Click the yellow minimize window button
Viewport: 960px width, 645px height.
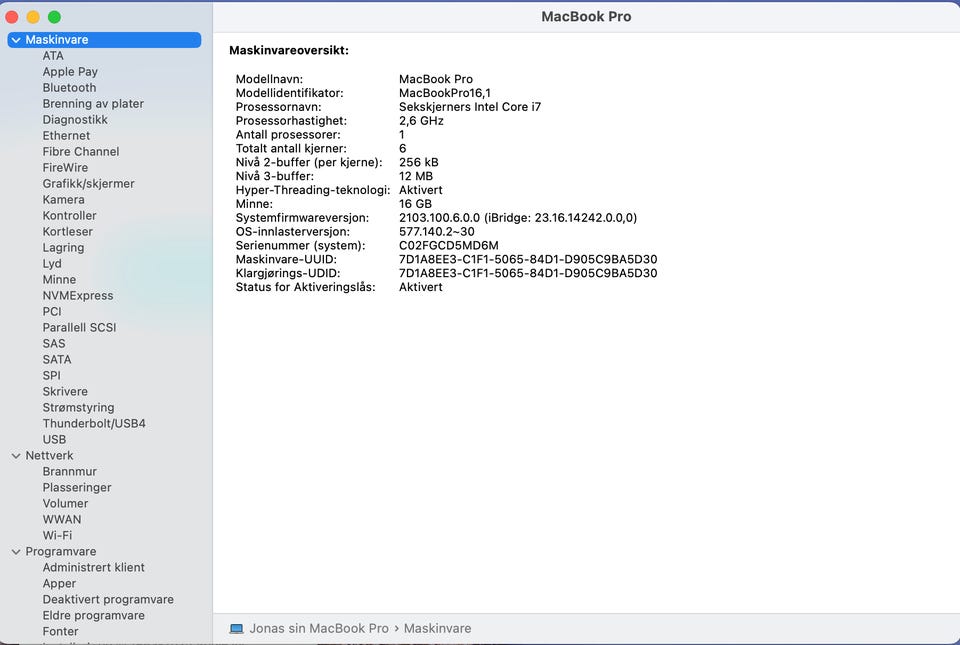click(33, 17)
